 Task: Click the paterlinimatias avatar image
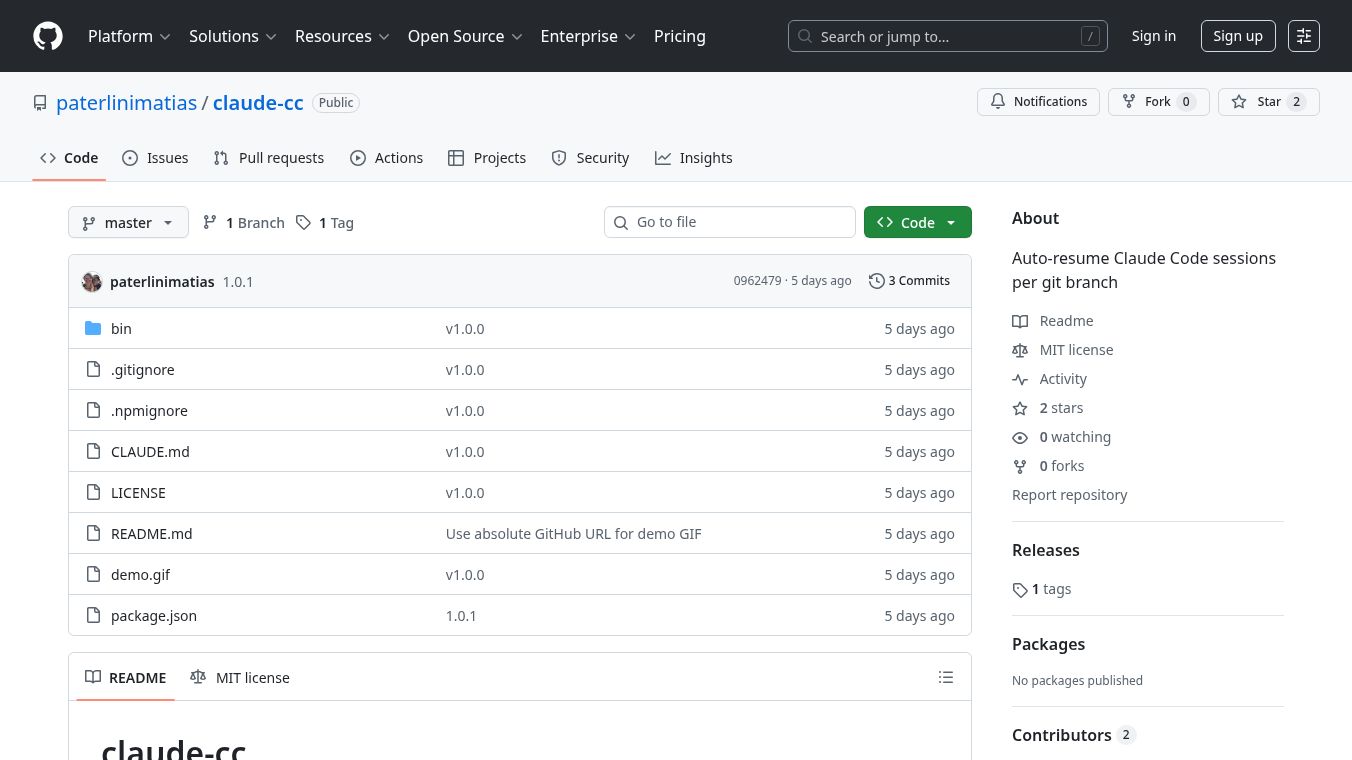92,282
